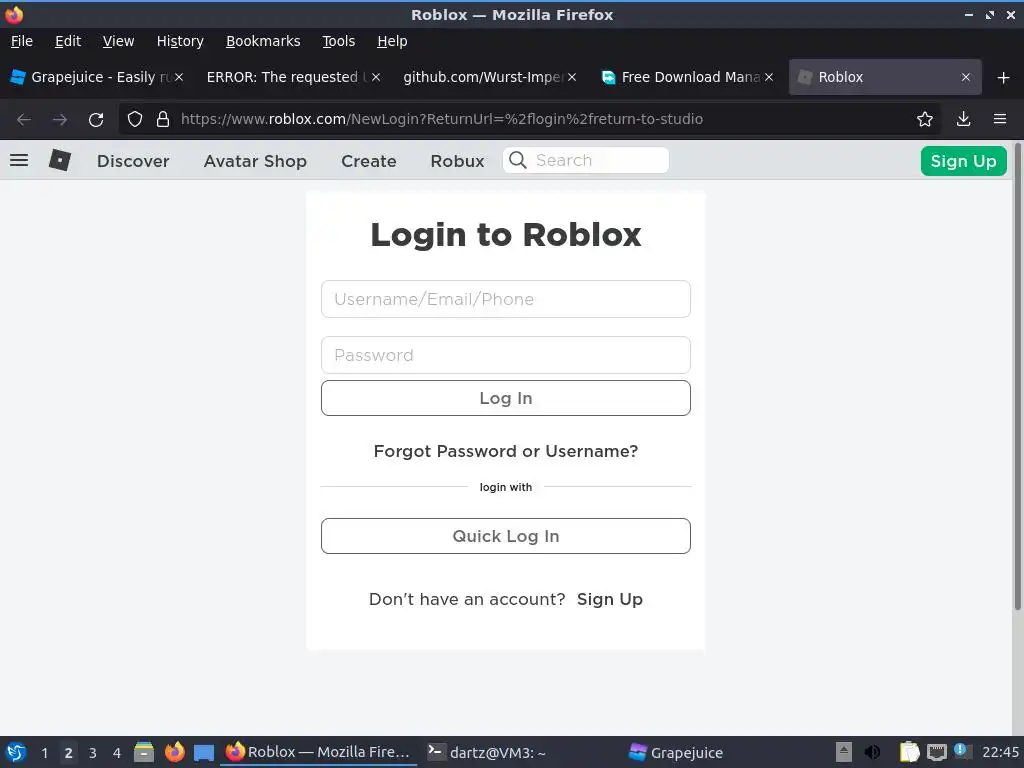Viewport: 1024px width, 768px height.
Task: Go back using the browser back arrow
Action: [x=24, y=119]
